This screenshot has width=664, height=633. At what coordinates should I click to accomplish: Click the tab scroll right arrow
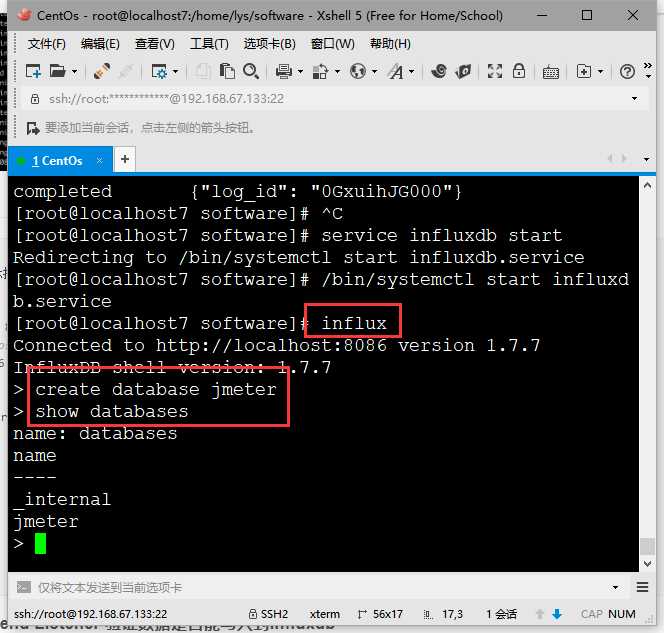(x=624, y=159)
